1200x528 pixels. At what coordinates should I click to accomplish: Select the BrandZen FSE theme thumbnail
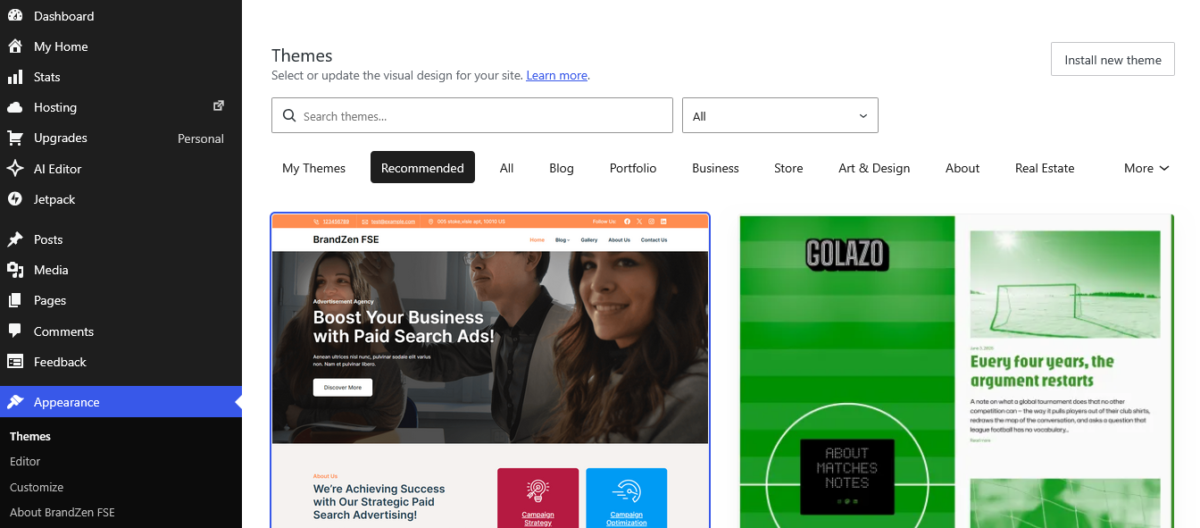pyautogui.click(x=490, y=370)
